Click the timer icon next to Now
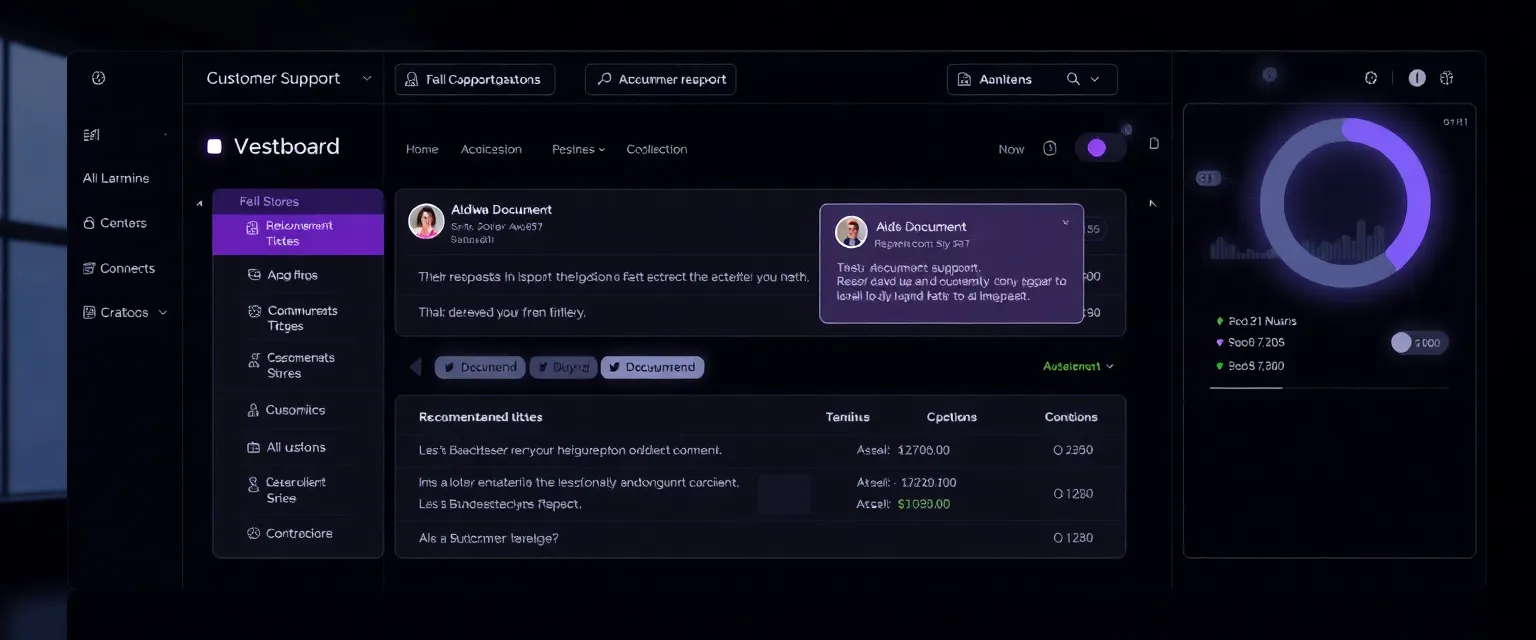The height and width of the screenshot is (640, 1536). (1049, 148)
